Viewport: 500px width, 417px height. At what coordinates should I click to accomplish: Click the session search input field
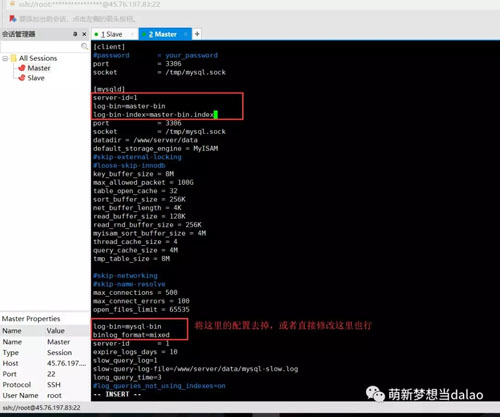coord(40,46)
